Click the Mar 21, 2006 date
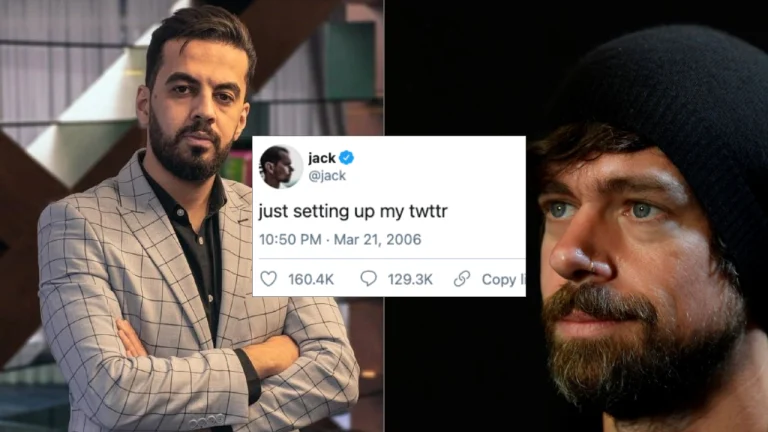 pyautogui.click(x=377, y=240)
